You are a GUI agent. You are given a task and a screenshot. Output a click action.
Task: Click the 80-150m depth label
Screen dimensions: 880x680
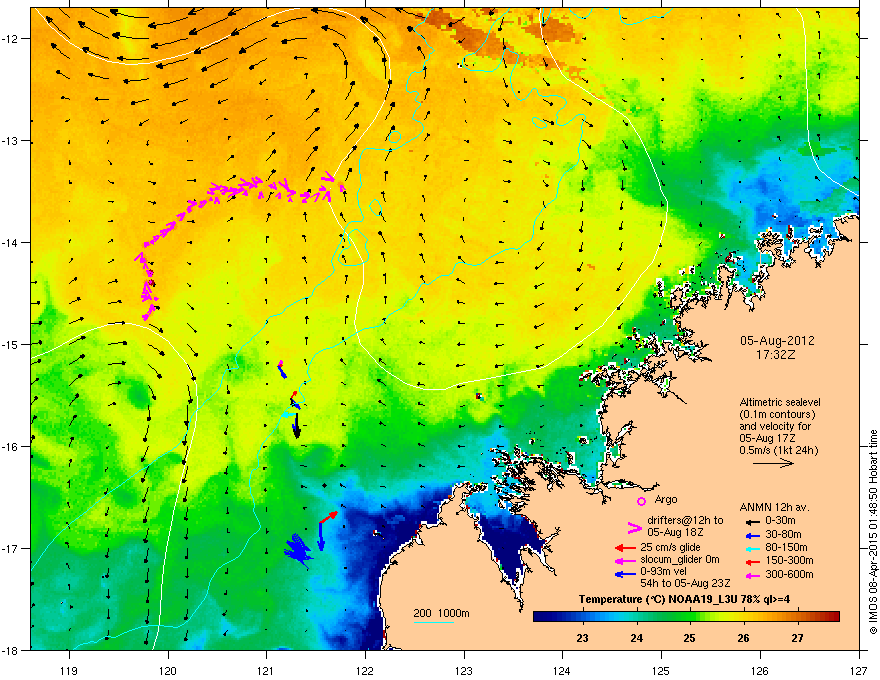(x=786, y=548)
